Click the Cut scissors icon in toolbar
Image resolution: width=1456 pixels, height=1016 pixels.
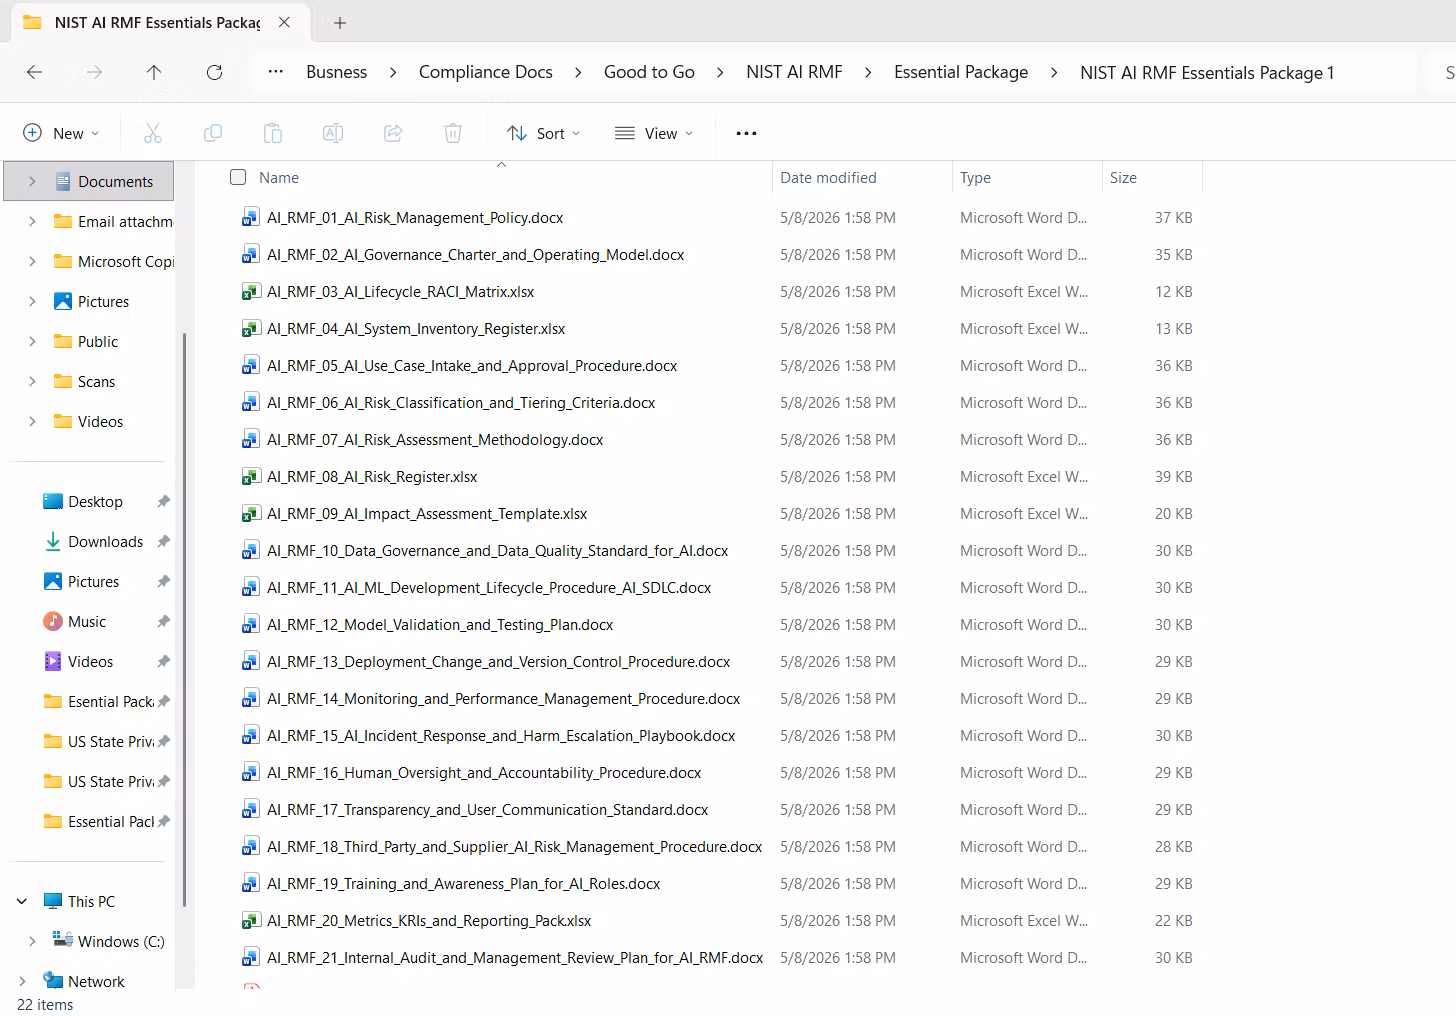pyautogui.click(x=153, y=133)
